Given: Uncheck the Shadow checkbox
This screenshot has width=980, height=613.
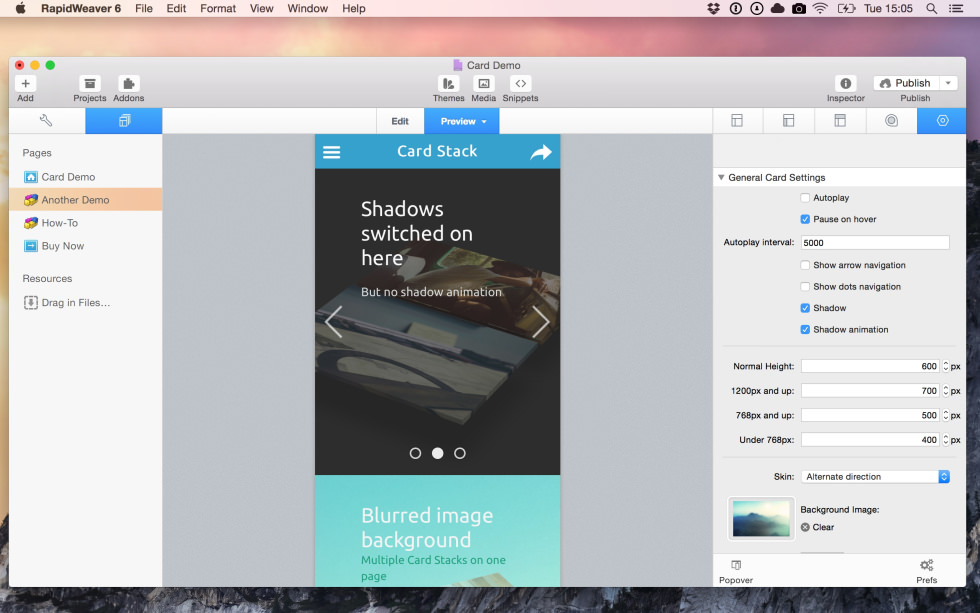Looking at the screenshot, I should (805, 308).
